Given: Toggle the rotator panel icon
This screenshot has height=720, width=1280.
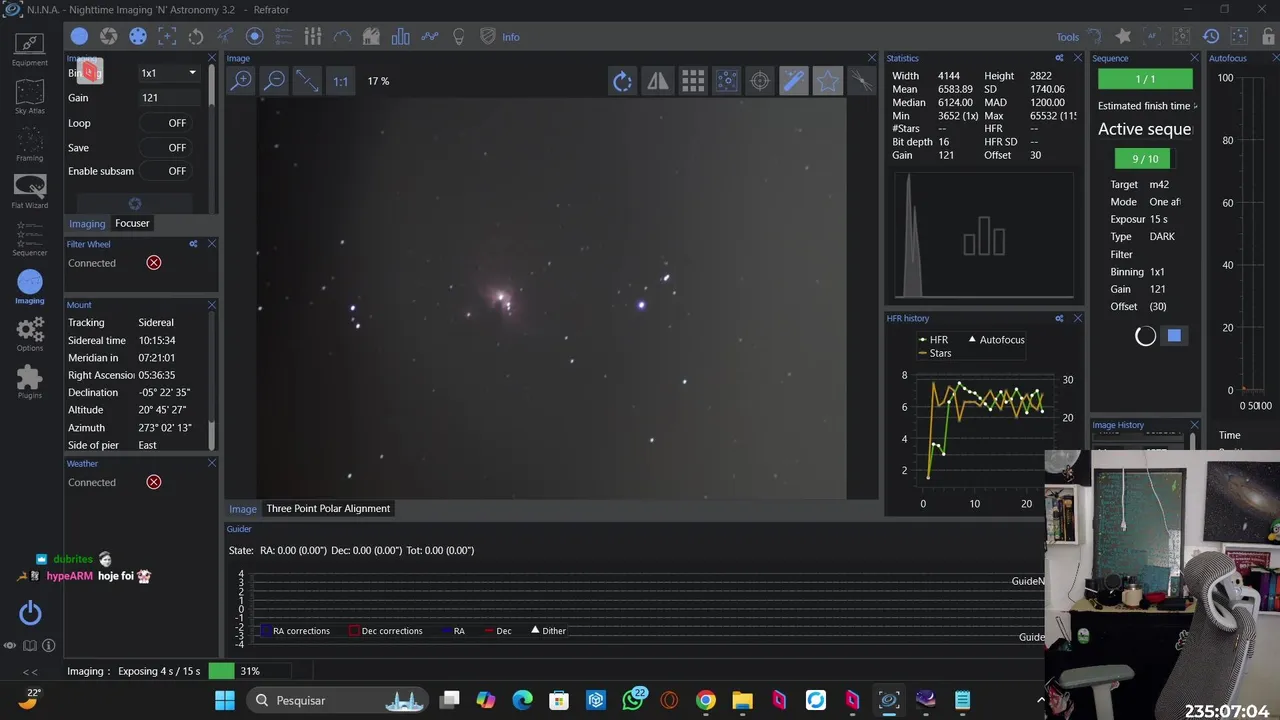Looking at the screenshot, I should tap(196, 37).
